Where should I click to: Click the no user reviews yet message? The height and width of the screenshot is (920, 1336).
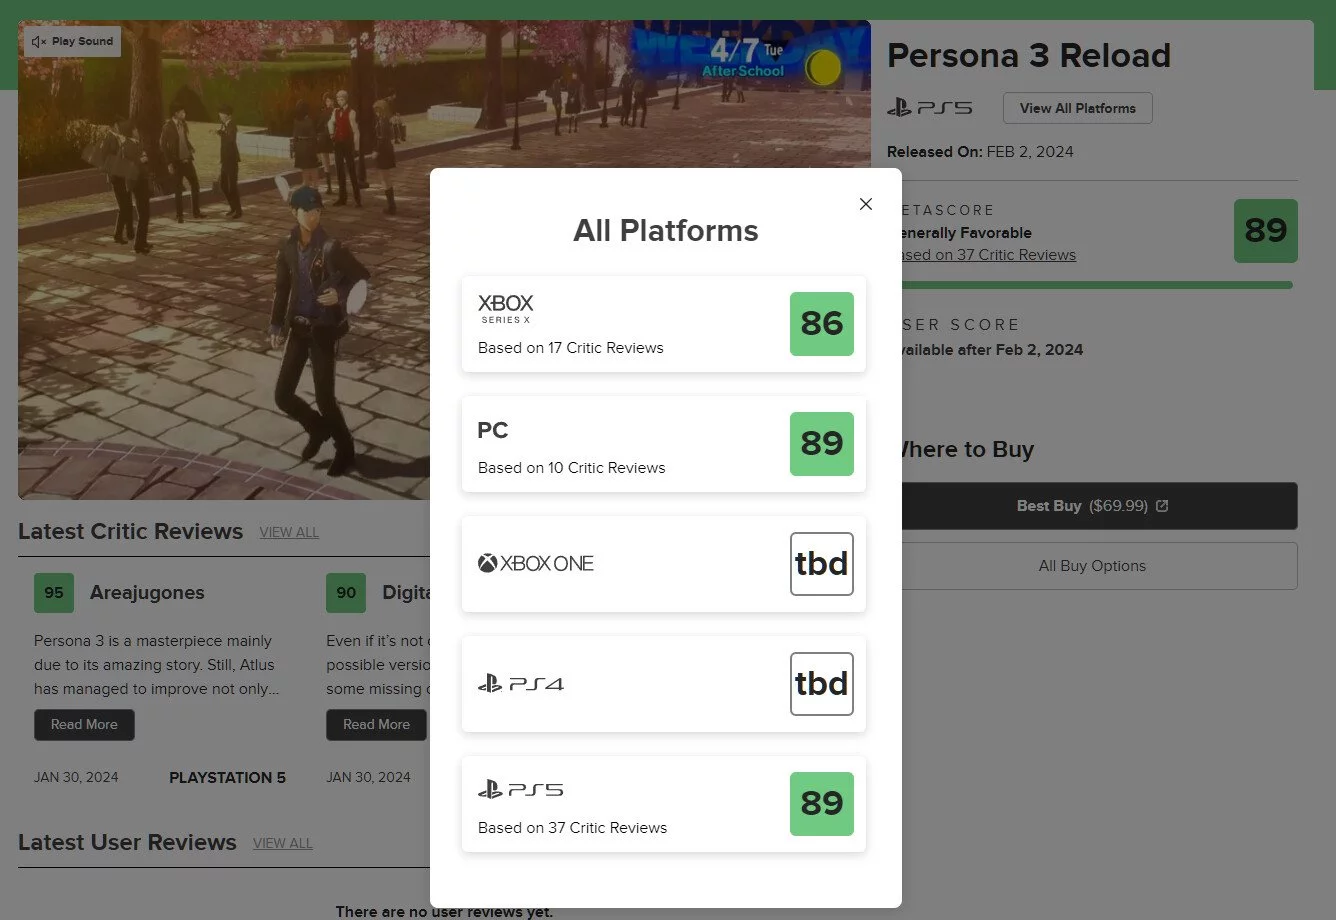pyautogui.click(x=444, y=911)
